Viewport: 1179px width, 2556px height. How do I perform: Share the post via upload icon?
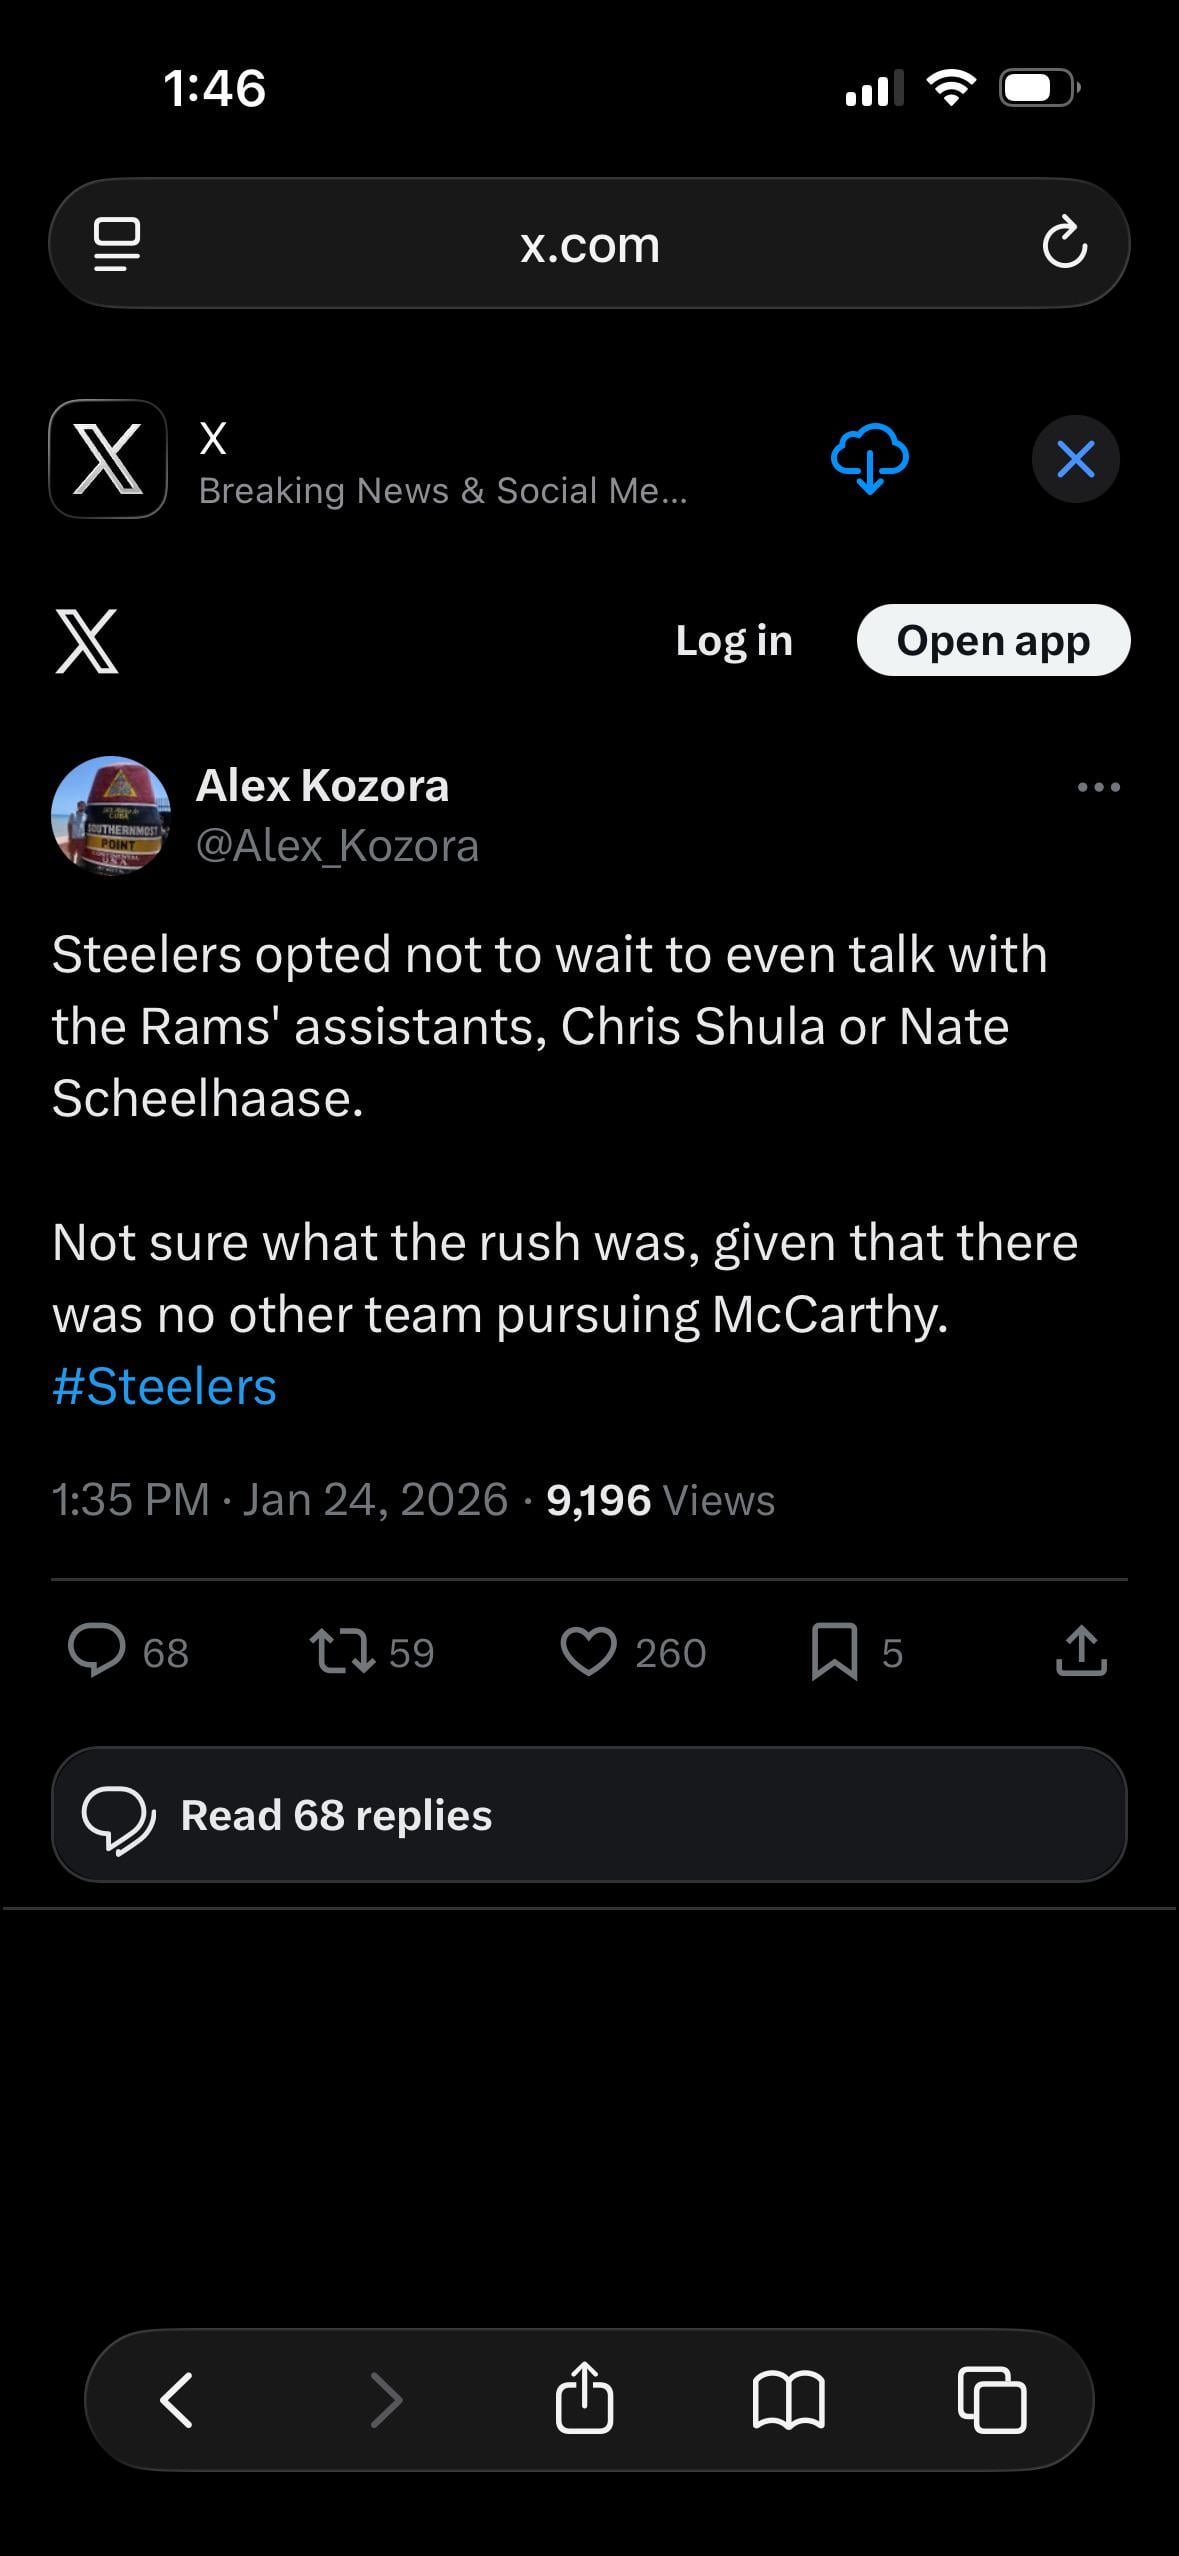1081,1651
